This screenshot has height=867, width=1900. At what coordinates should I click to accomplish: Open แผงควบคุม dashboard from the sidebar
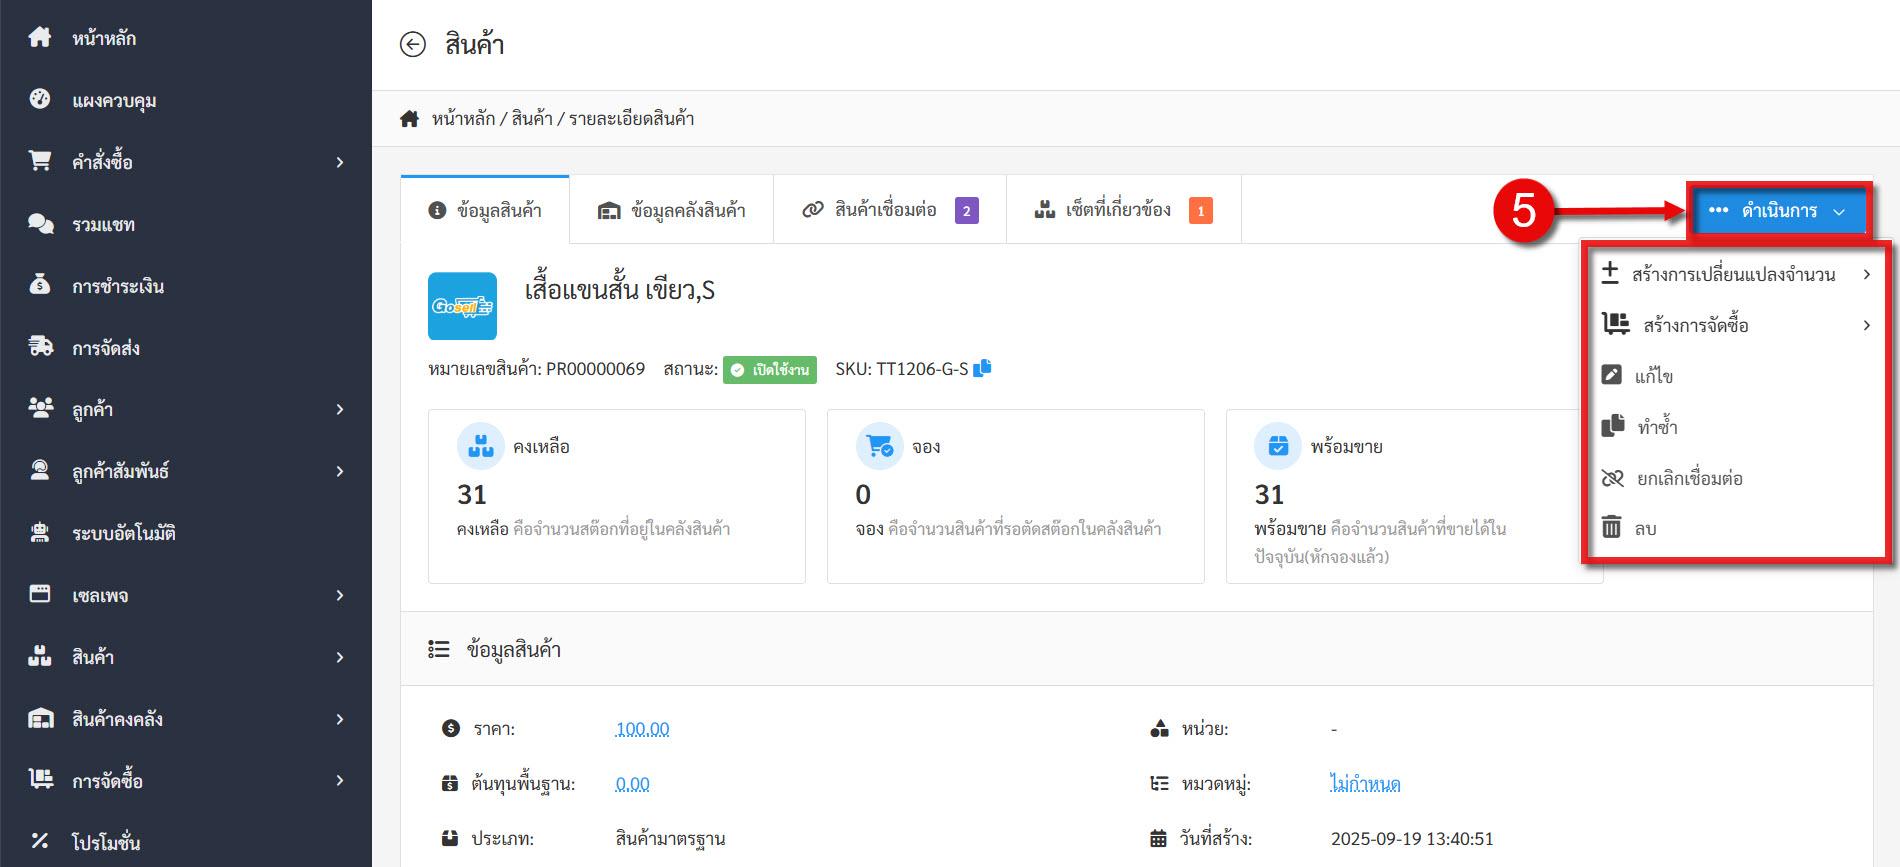coord(113,100)
